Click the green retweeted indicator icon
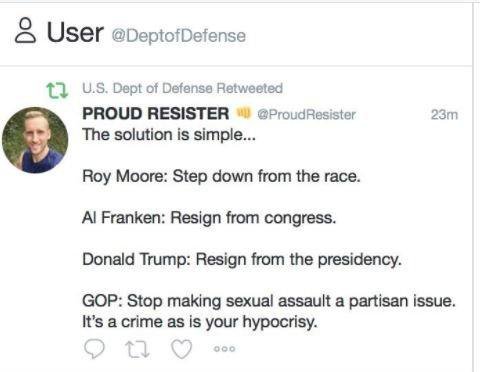The height and width of the screenshot is (372, 480). click(x=57, y=90)
